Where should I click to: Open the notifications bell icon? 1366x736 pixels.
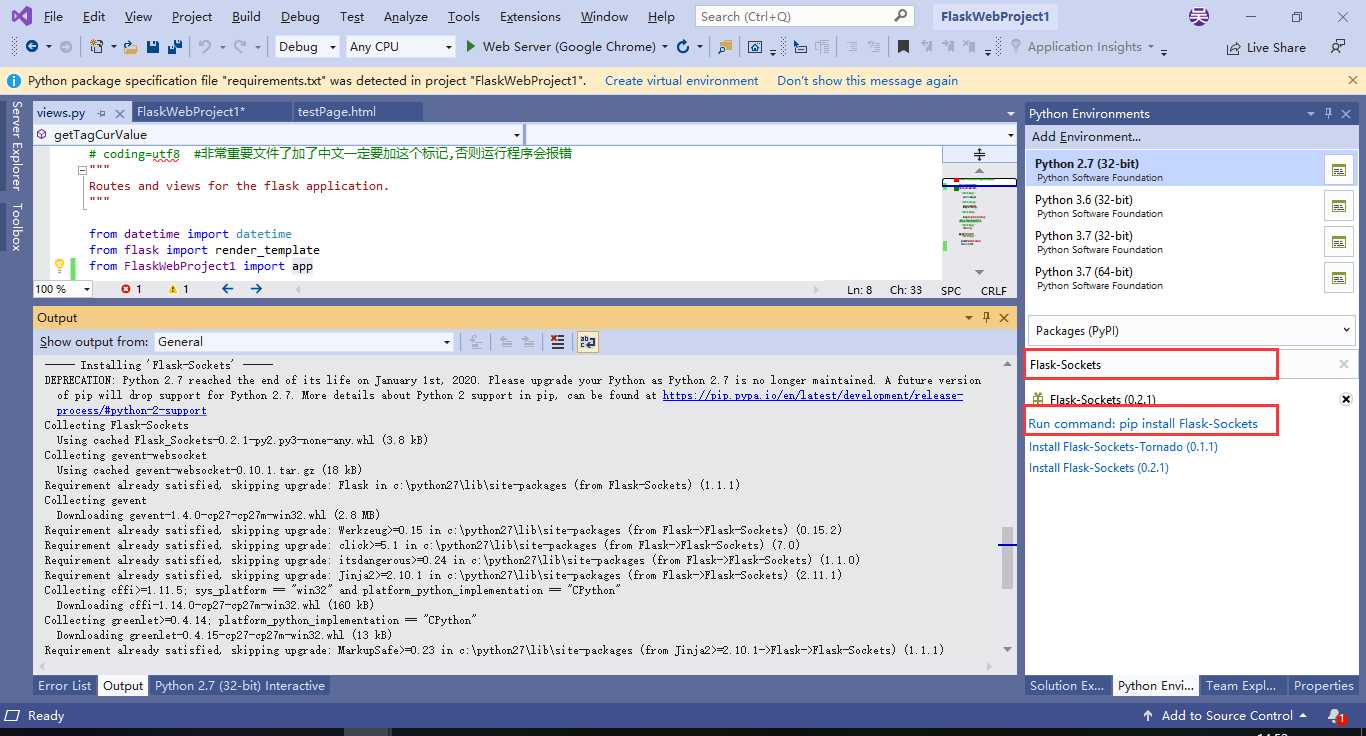(1336, 716)
